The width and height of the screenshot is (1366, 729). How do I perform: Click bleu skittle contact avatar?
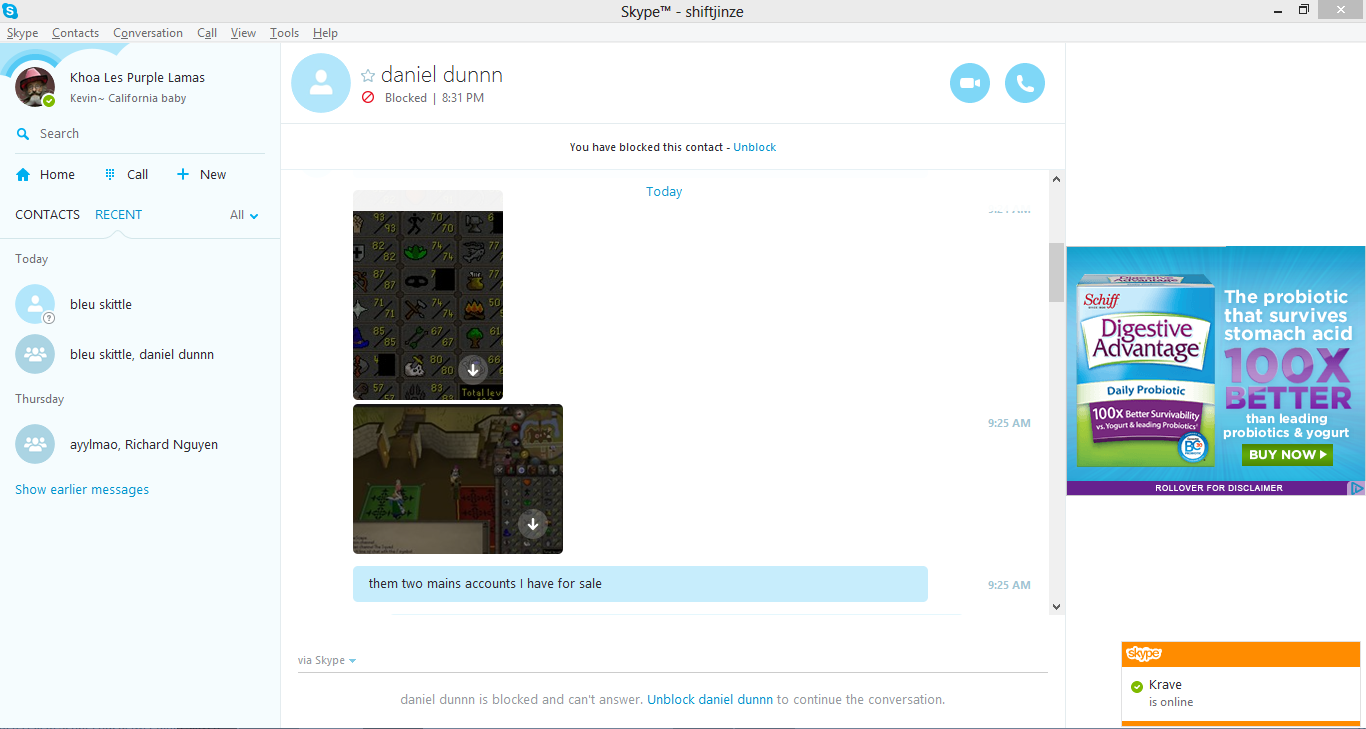click(x=35, y=304)
